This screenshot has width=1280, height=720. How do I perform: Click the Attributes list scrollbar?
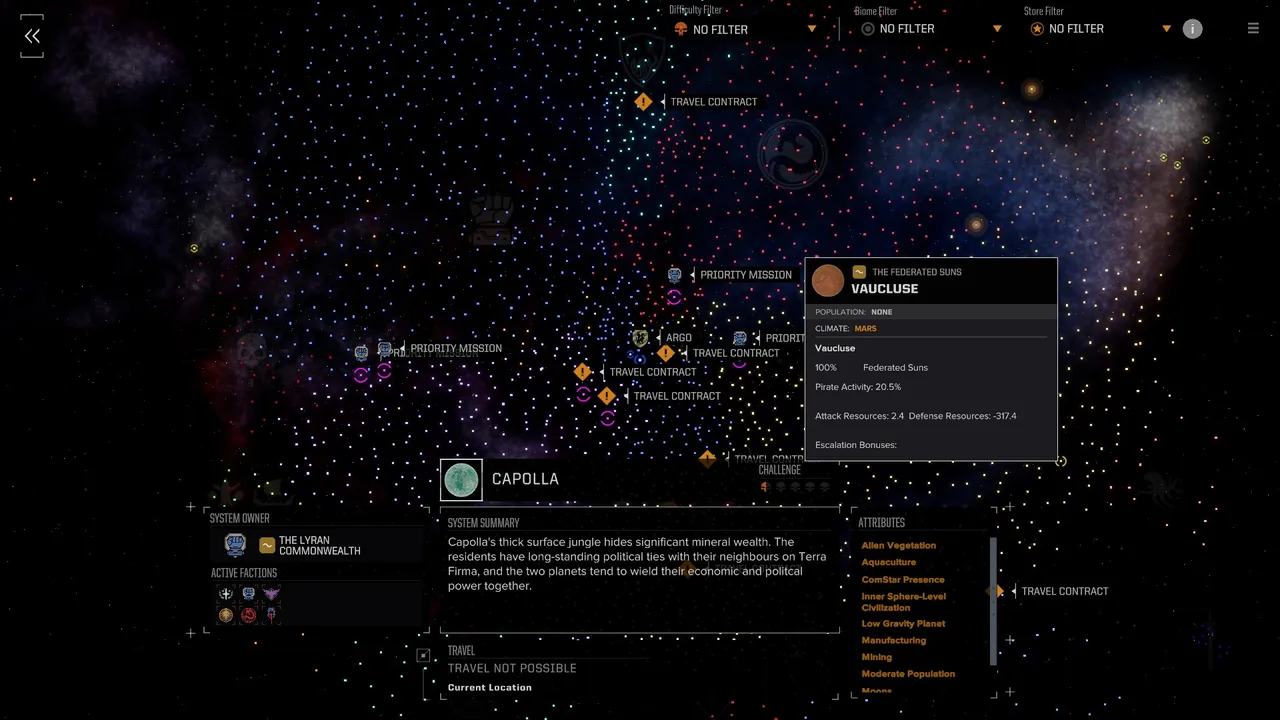tap(993, 601)
